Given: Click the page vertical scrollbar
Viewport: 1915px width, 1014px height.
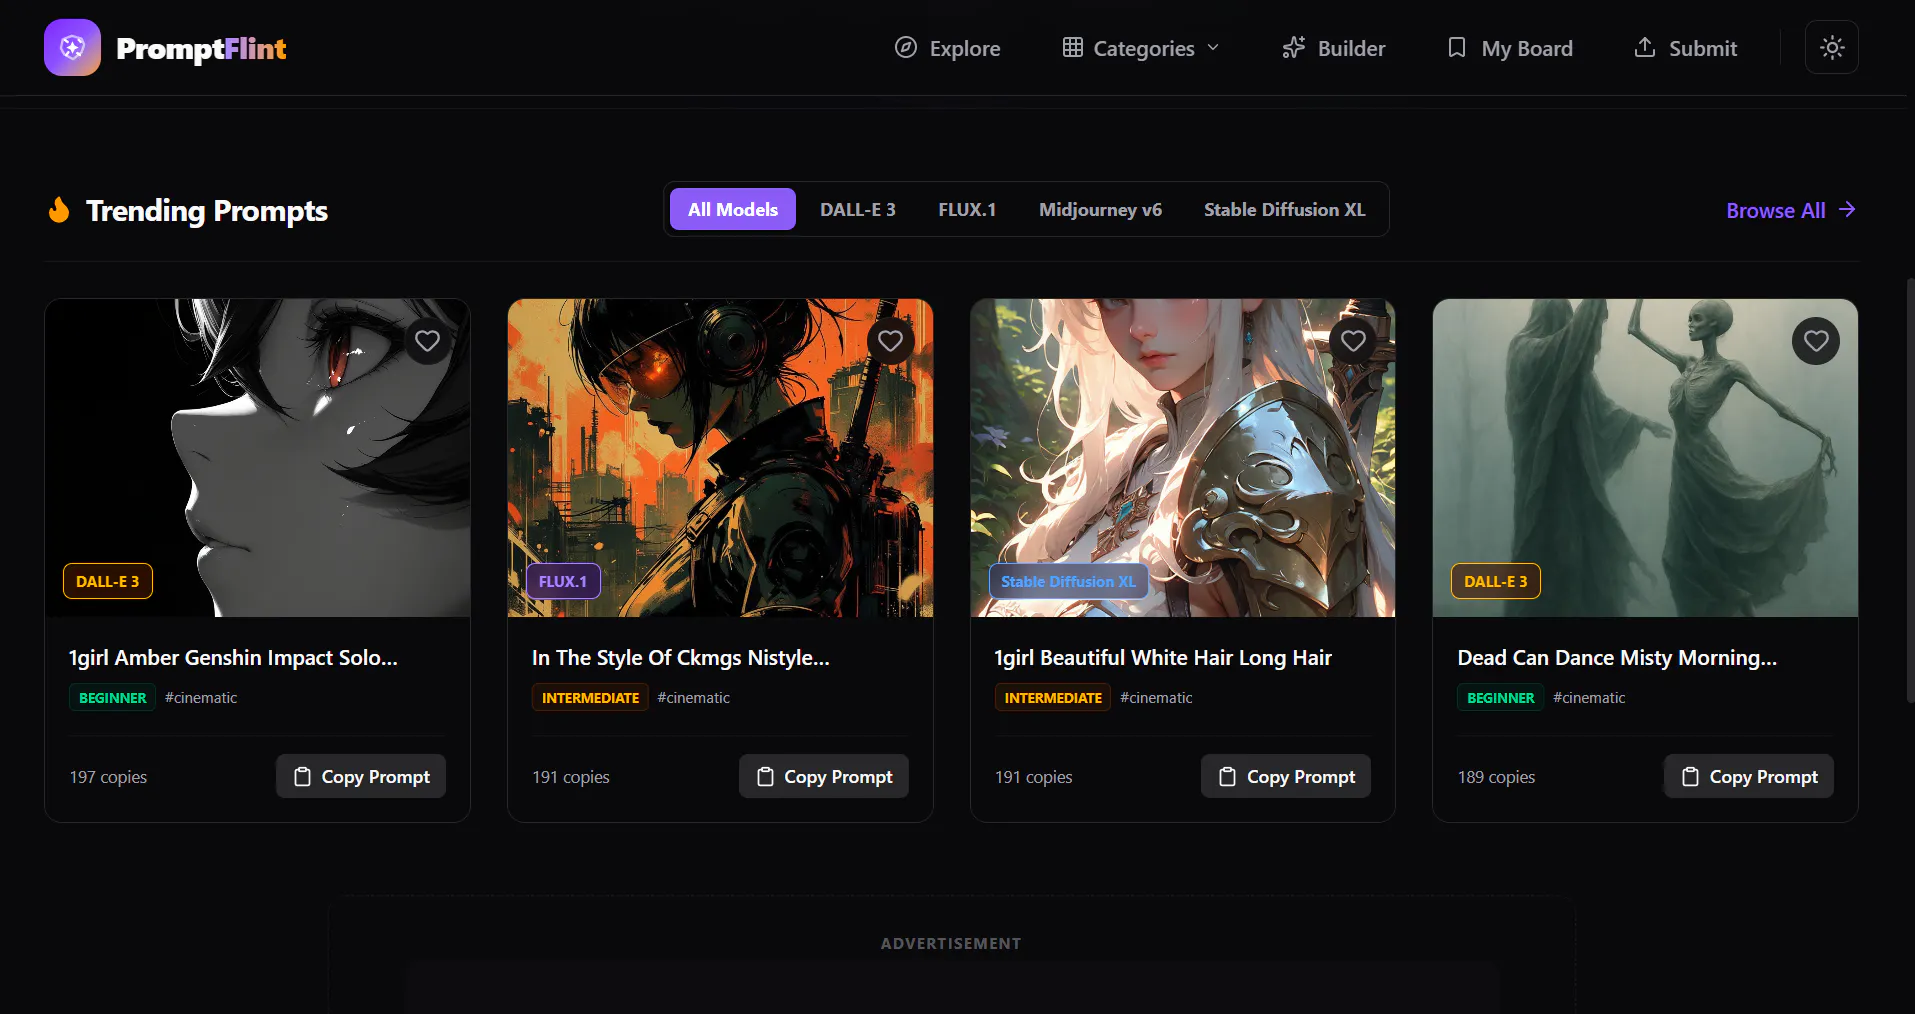Looking at the screenshot, I should click(1910, 490).
